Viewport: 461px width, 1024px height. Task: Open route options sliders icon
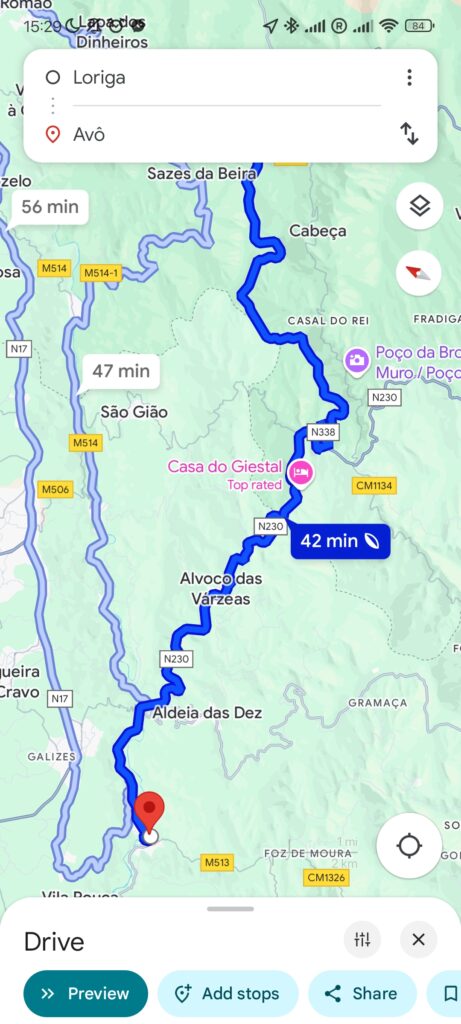[x=362, y=940]
